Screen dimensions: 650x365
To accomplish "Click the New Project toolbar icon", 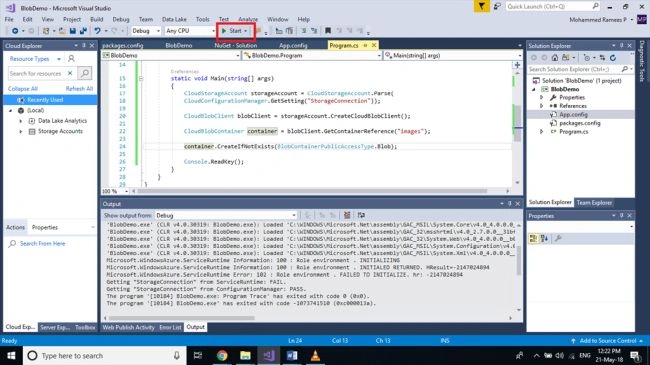I will 46,31.
